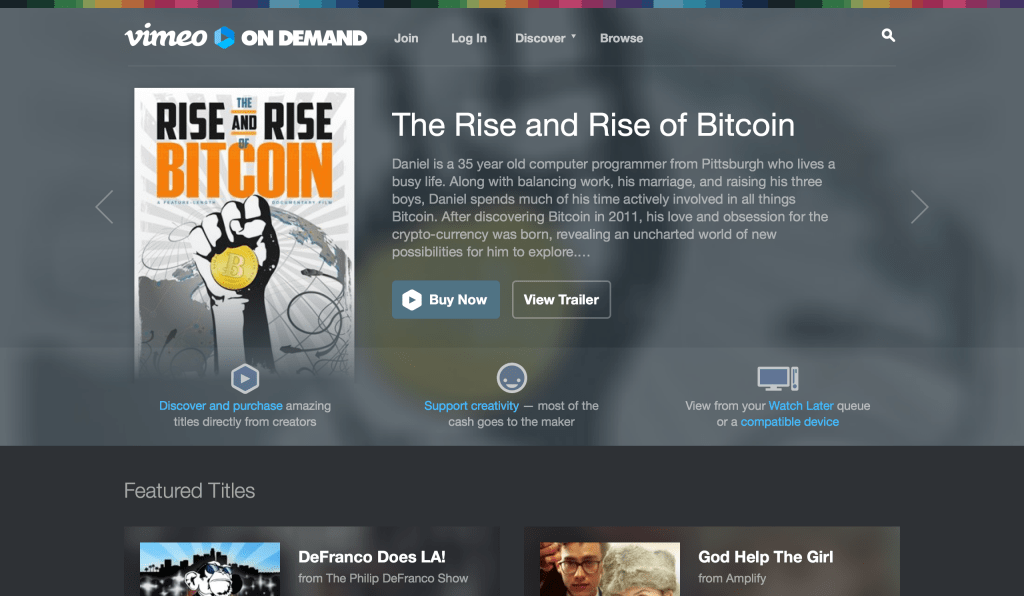This screenshot has width=1024, height=596.
Task: Open the Join page
Action: click(406, 38)
